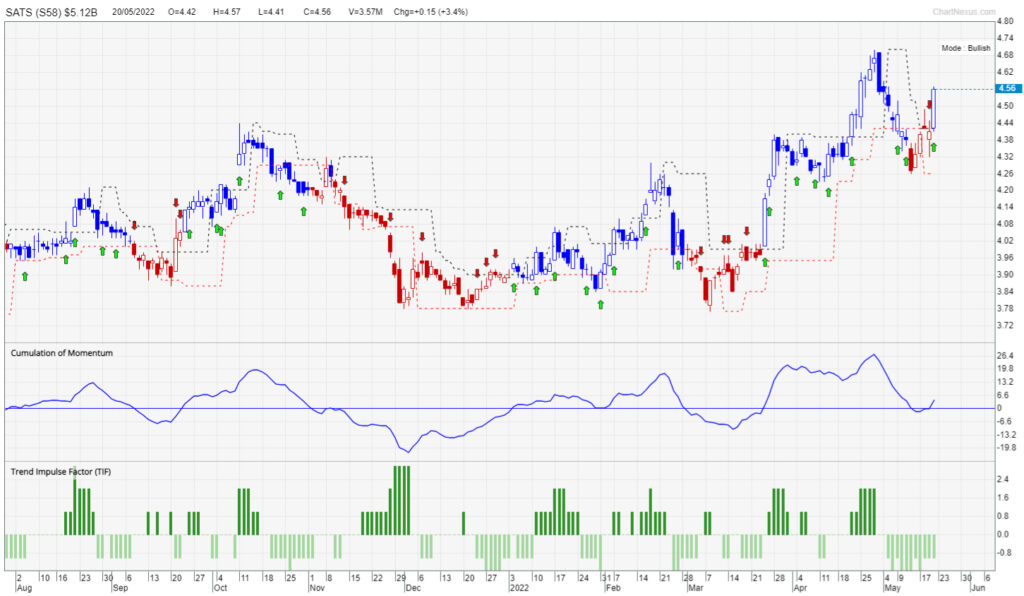Click the 3.84 price axis label

click(x=1005, y=292)
